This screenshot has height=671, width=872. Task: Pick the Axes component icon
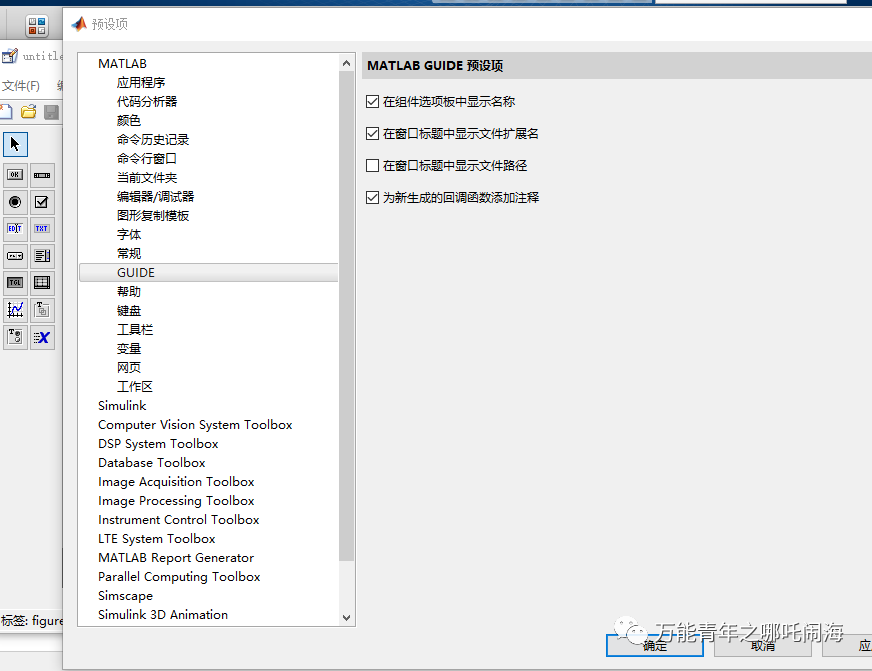pyautogui.click(x=15, y=310)
